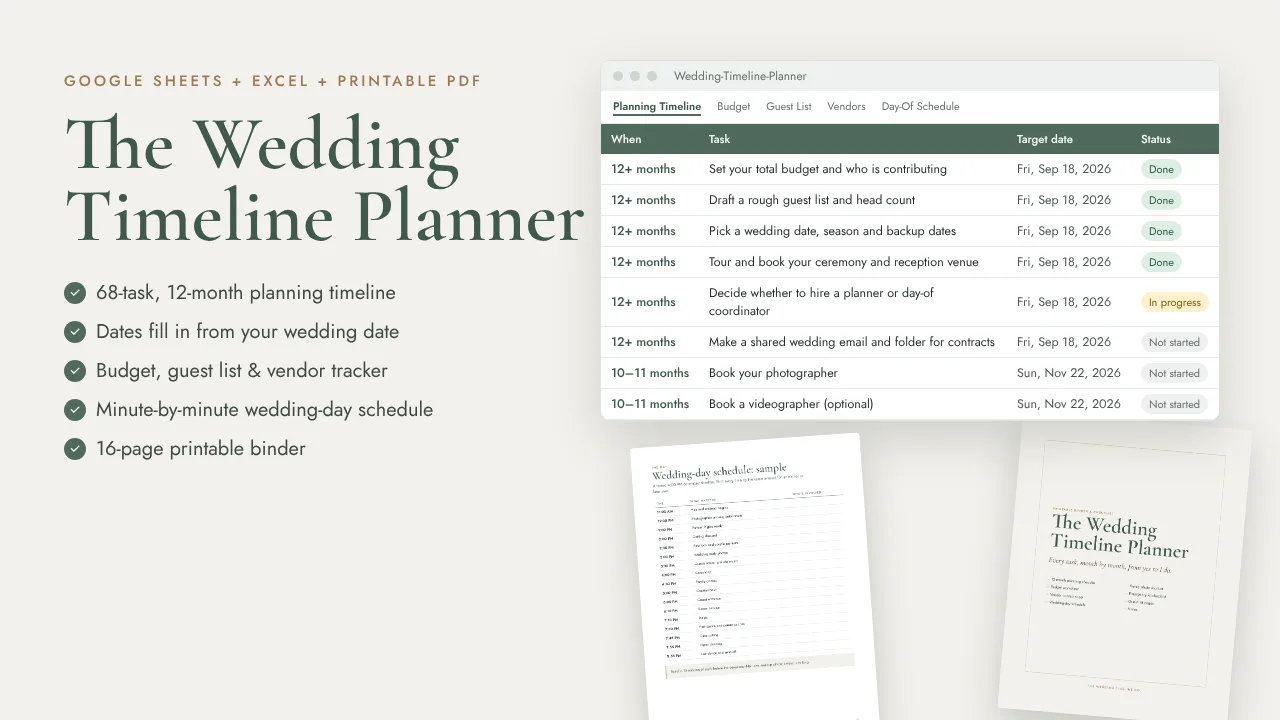This screenshot has width=1280, height=720.
Task: Select "12+ months" in the total budget row
Action: click(x=644, y=169)
